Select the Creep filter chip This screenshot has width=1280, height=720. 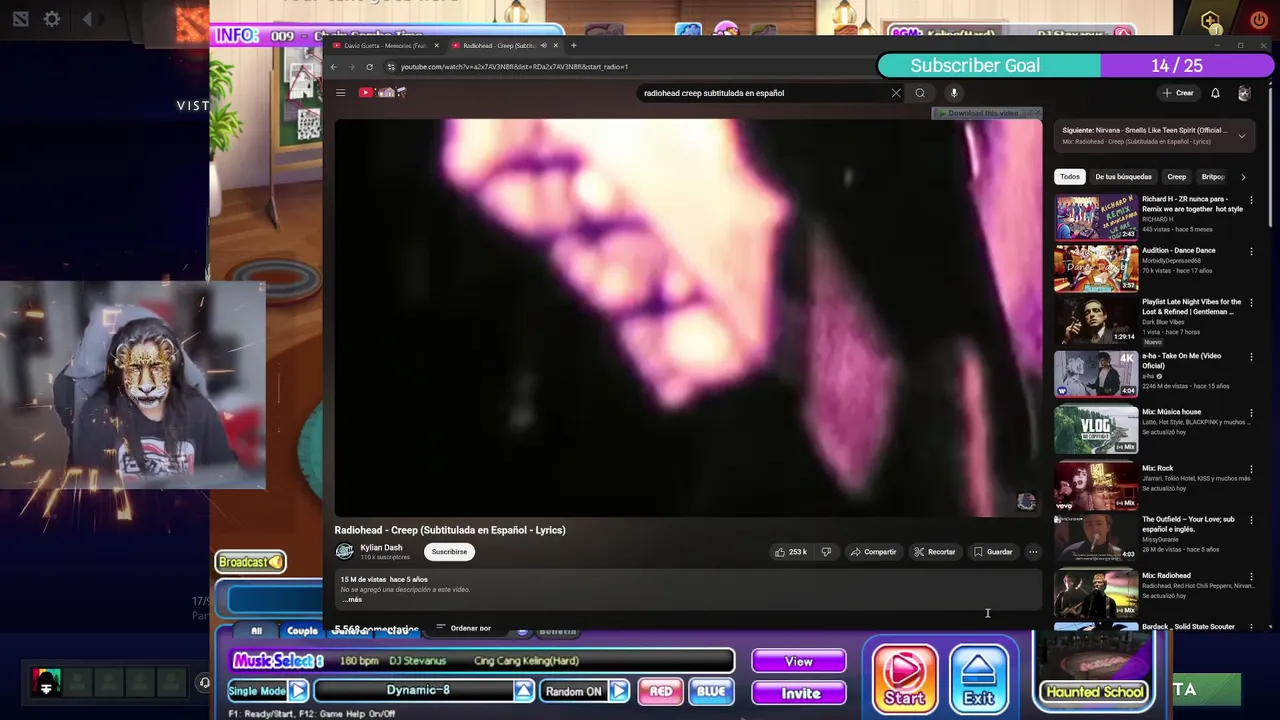1177,177
